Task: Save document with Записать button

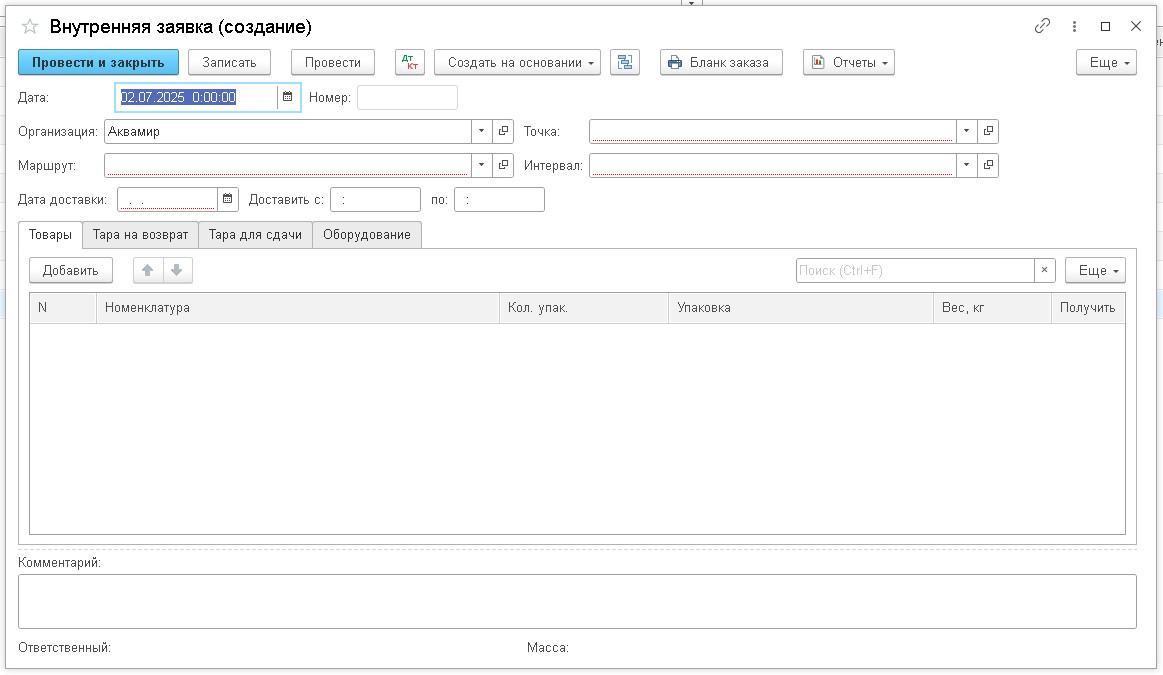Action: tap(229, 62)
